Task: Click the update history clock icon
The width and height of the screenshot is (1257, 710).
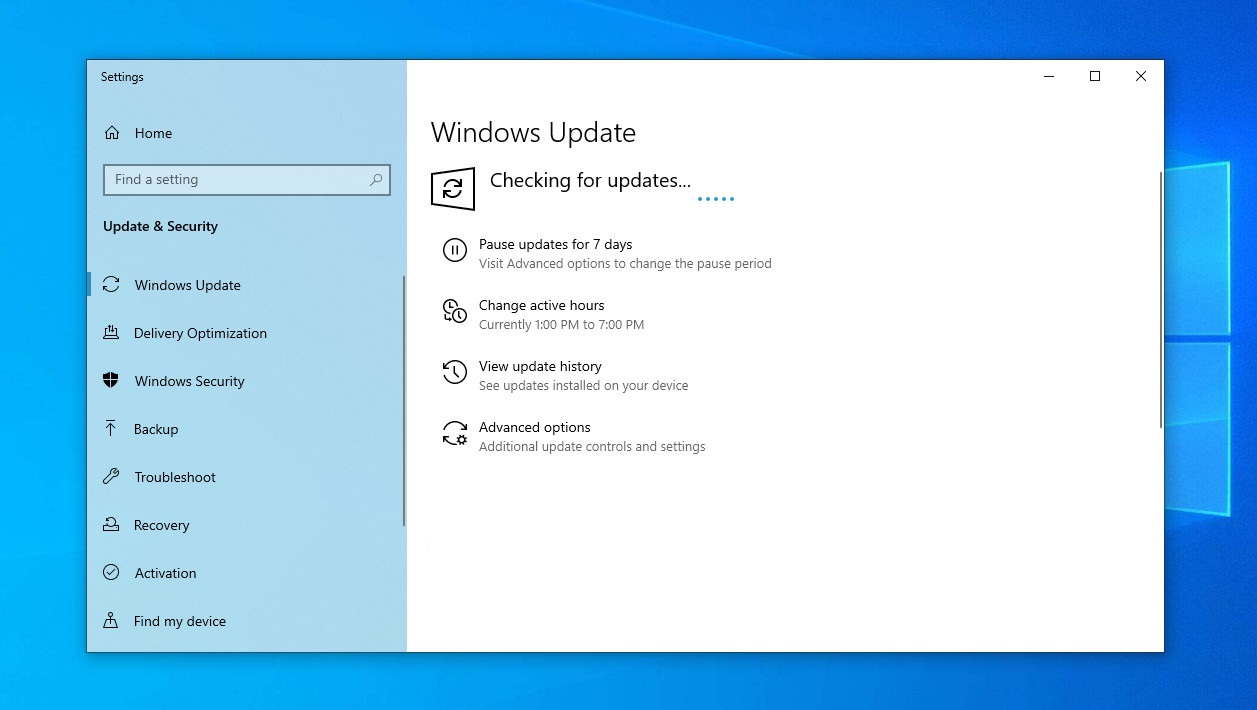Action: click(x=454, y=372)
